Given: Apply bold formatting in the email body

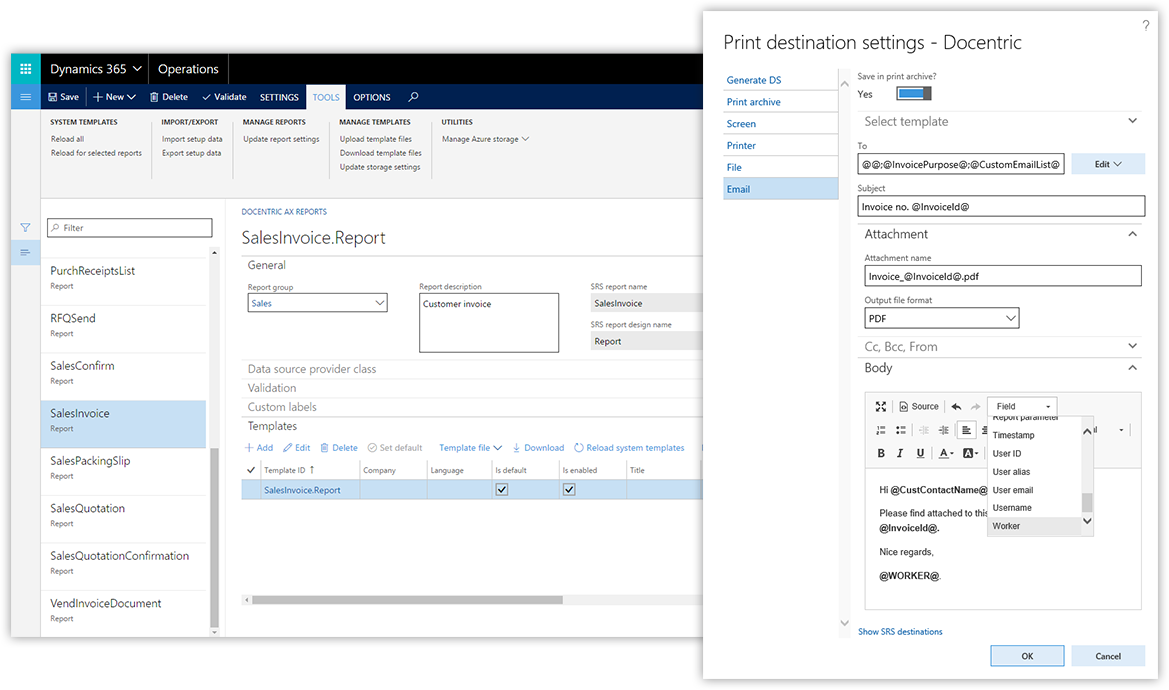Looking at the screenshot, I should point(880,453).
